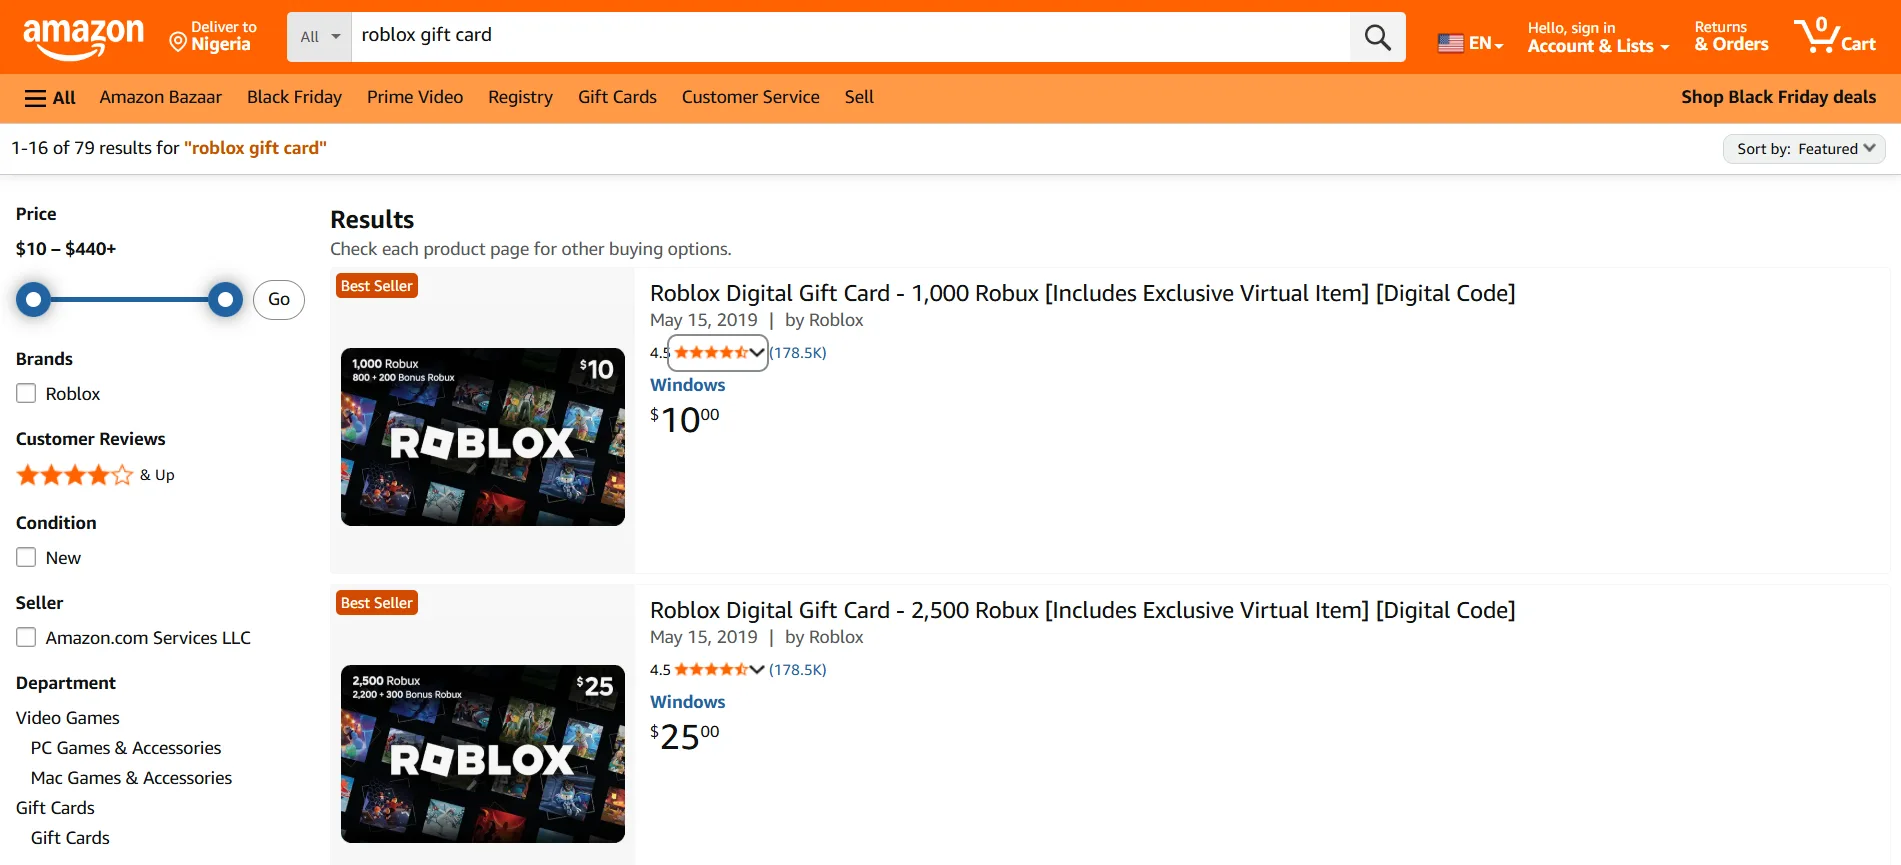The width and height of the screenshot is (1901, 865).
Task: Open the hamburger All menu
Action: click(48, 97)
